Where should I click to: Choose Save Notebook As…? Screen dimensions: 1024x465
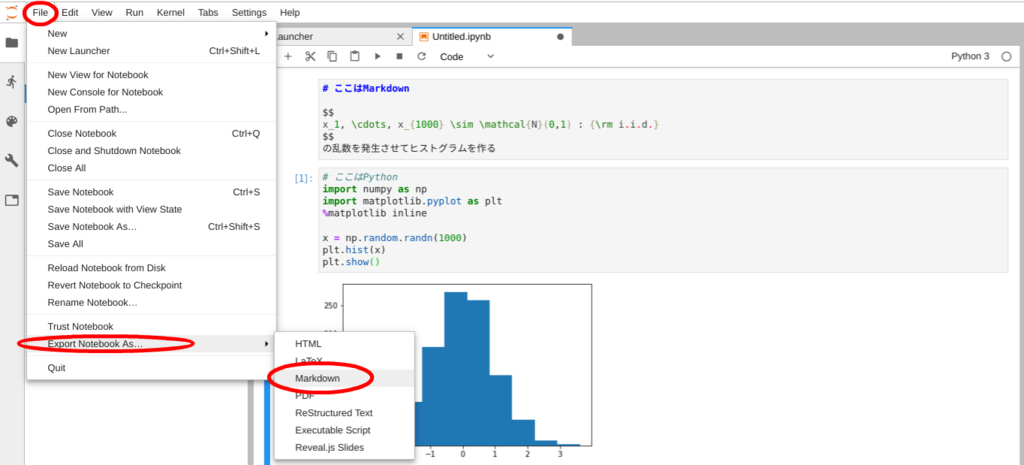152,227
